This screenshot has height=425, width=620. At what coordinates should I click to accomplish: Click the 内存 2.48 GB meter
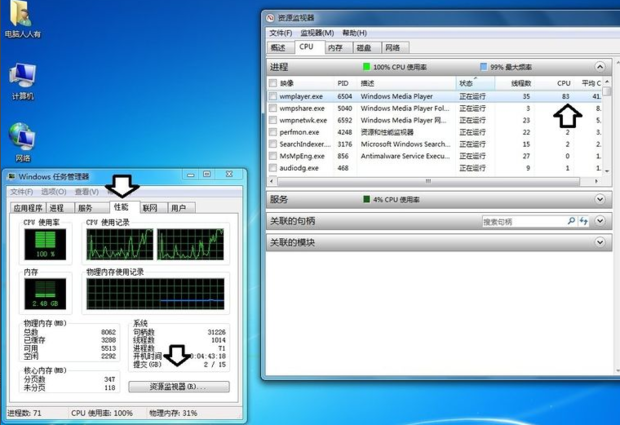point(45,293)
